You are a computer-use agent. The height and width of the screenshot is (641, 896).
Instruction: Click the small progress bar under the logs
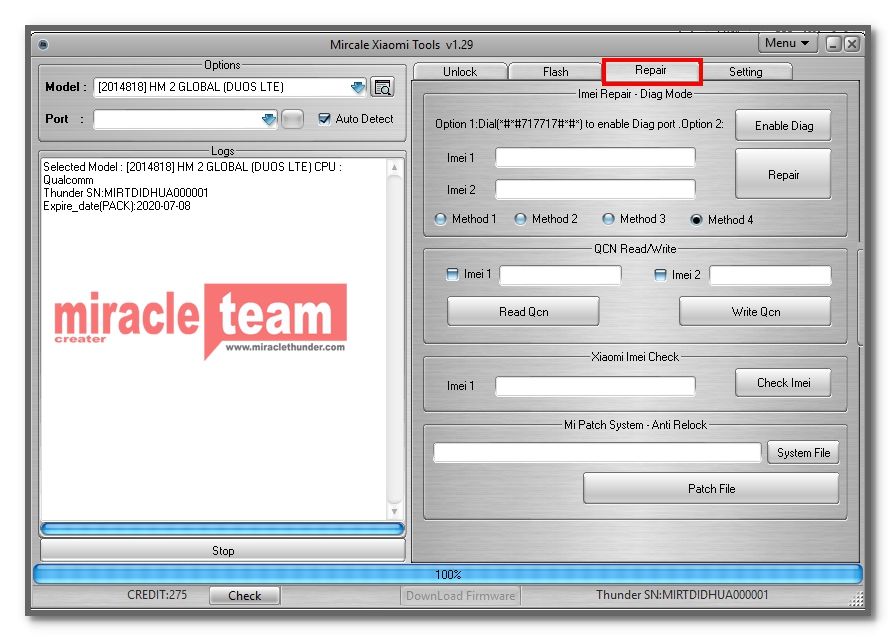pyautogui.click(x=223, y=529)
